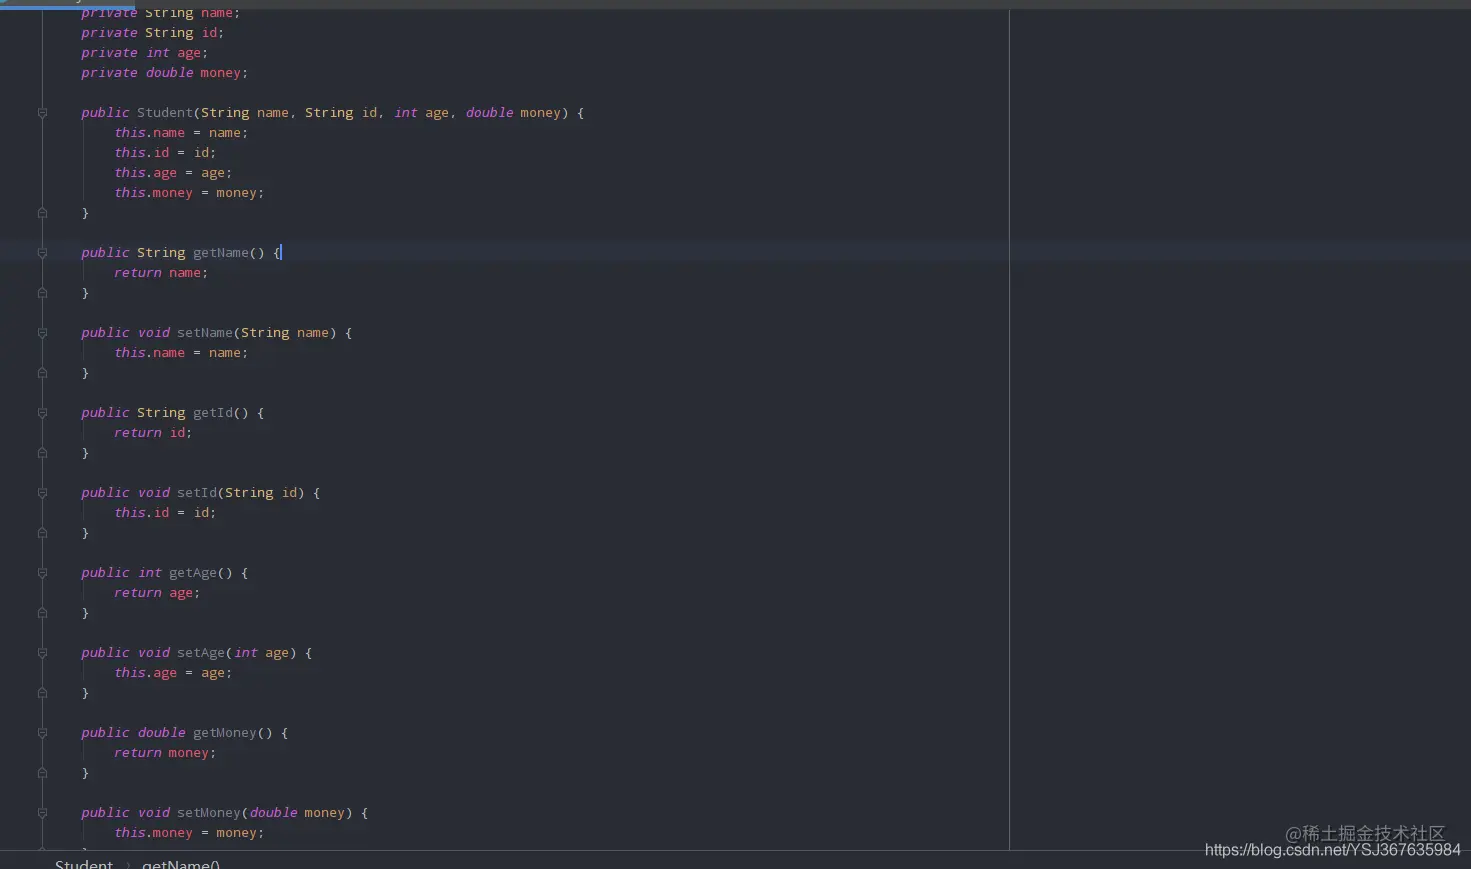Click the Student constructor signature line

(332, 113)
